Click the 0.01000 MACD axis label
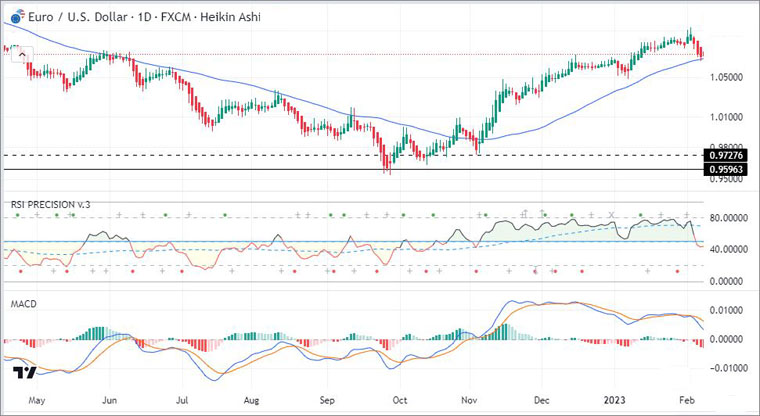The image size is (760, 416). [726, 310]
